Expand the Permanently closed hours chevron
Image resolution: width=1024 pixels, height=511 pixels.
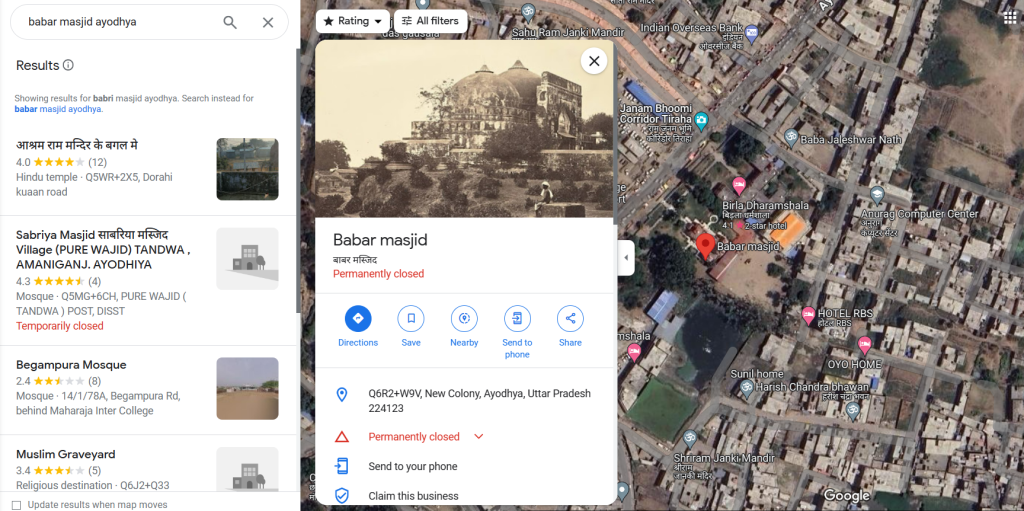point(478,437)
